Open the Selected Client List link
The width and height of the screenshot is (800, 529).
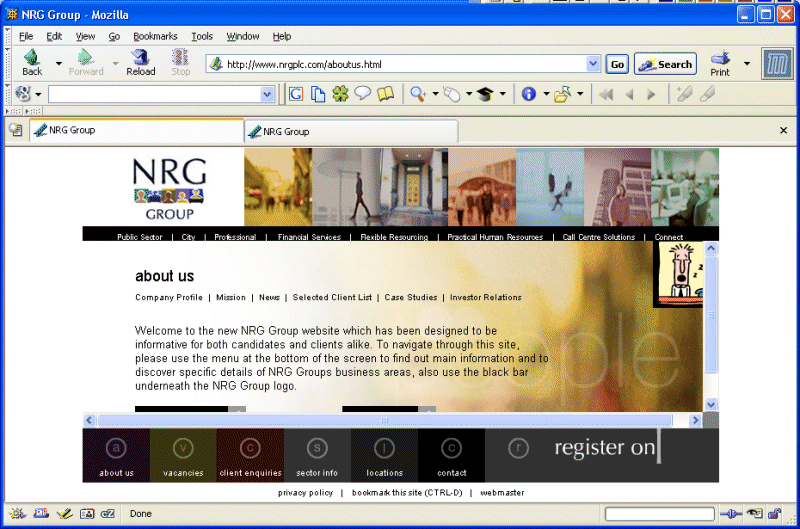tap(332, 297)
